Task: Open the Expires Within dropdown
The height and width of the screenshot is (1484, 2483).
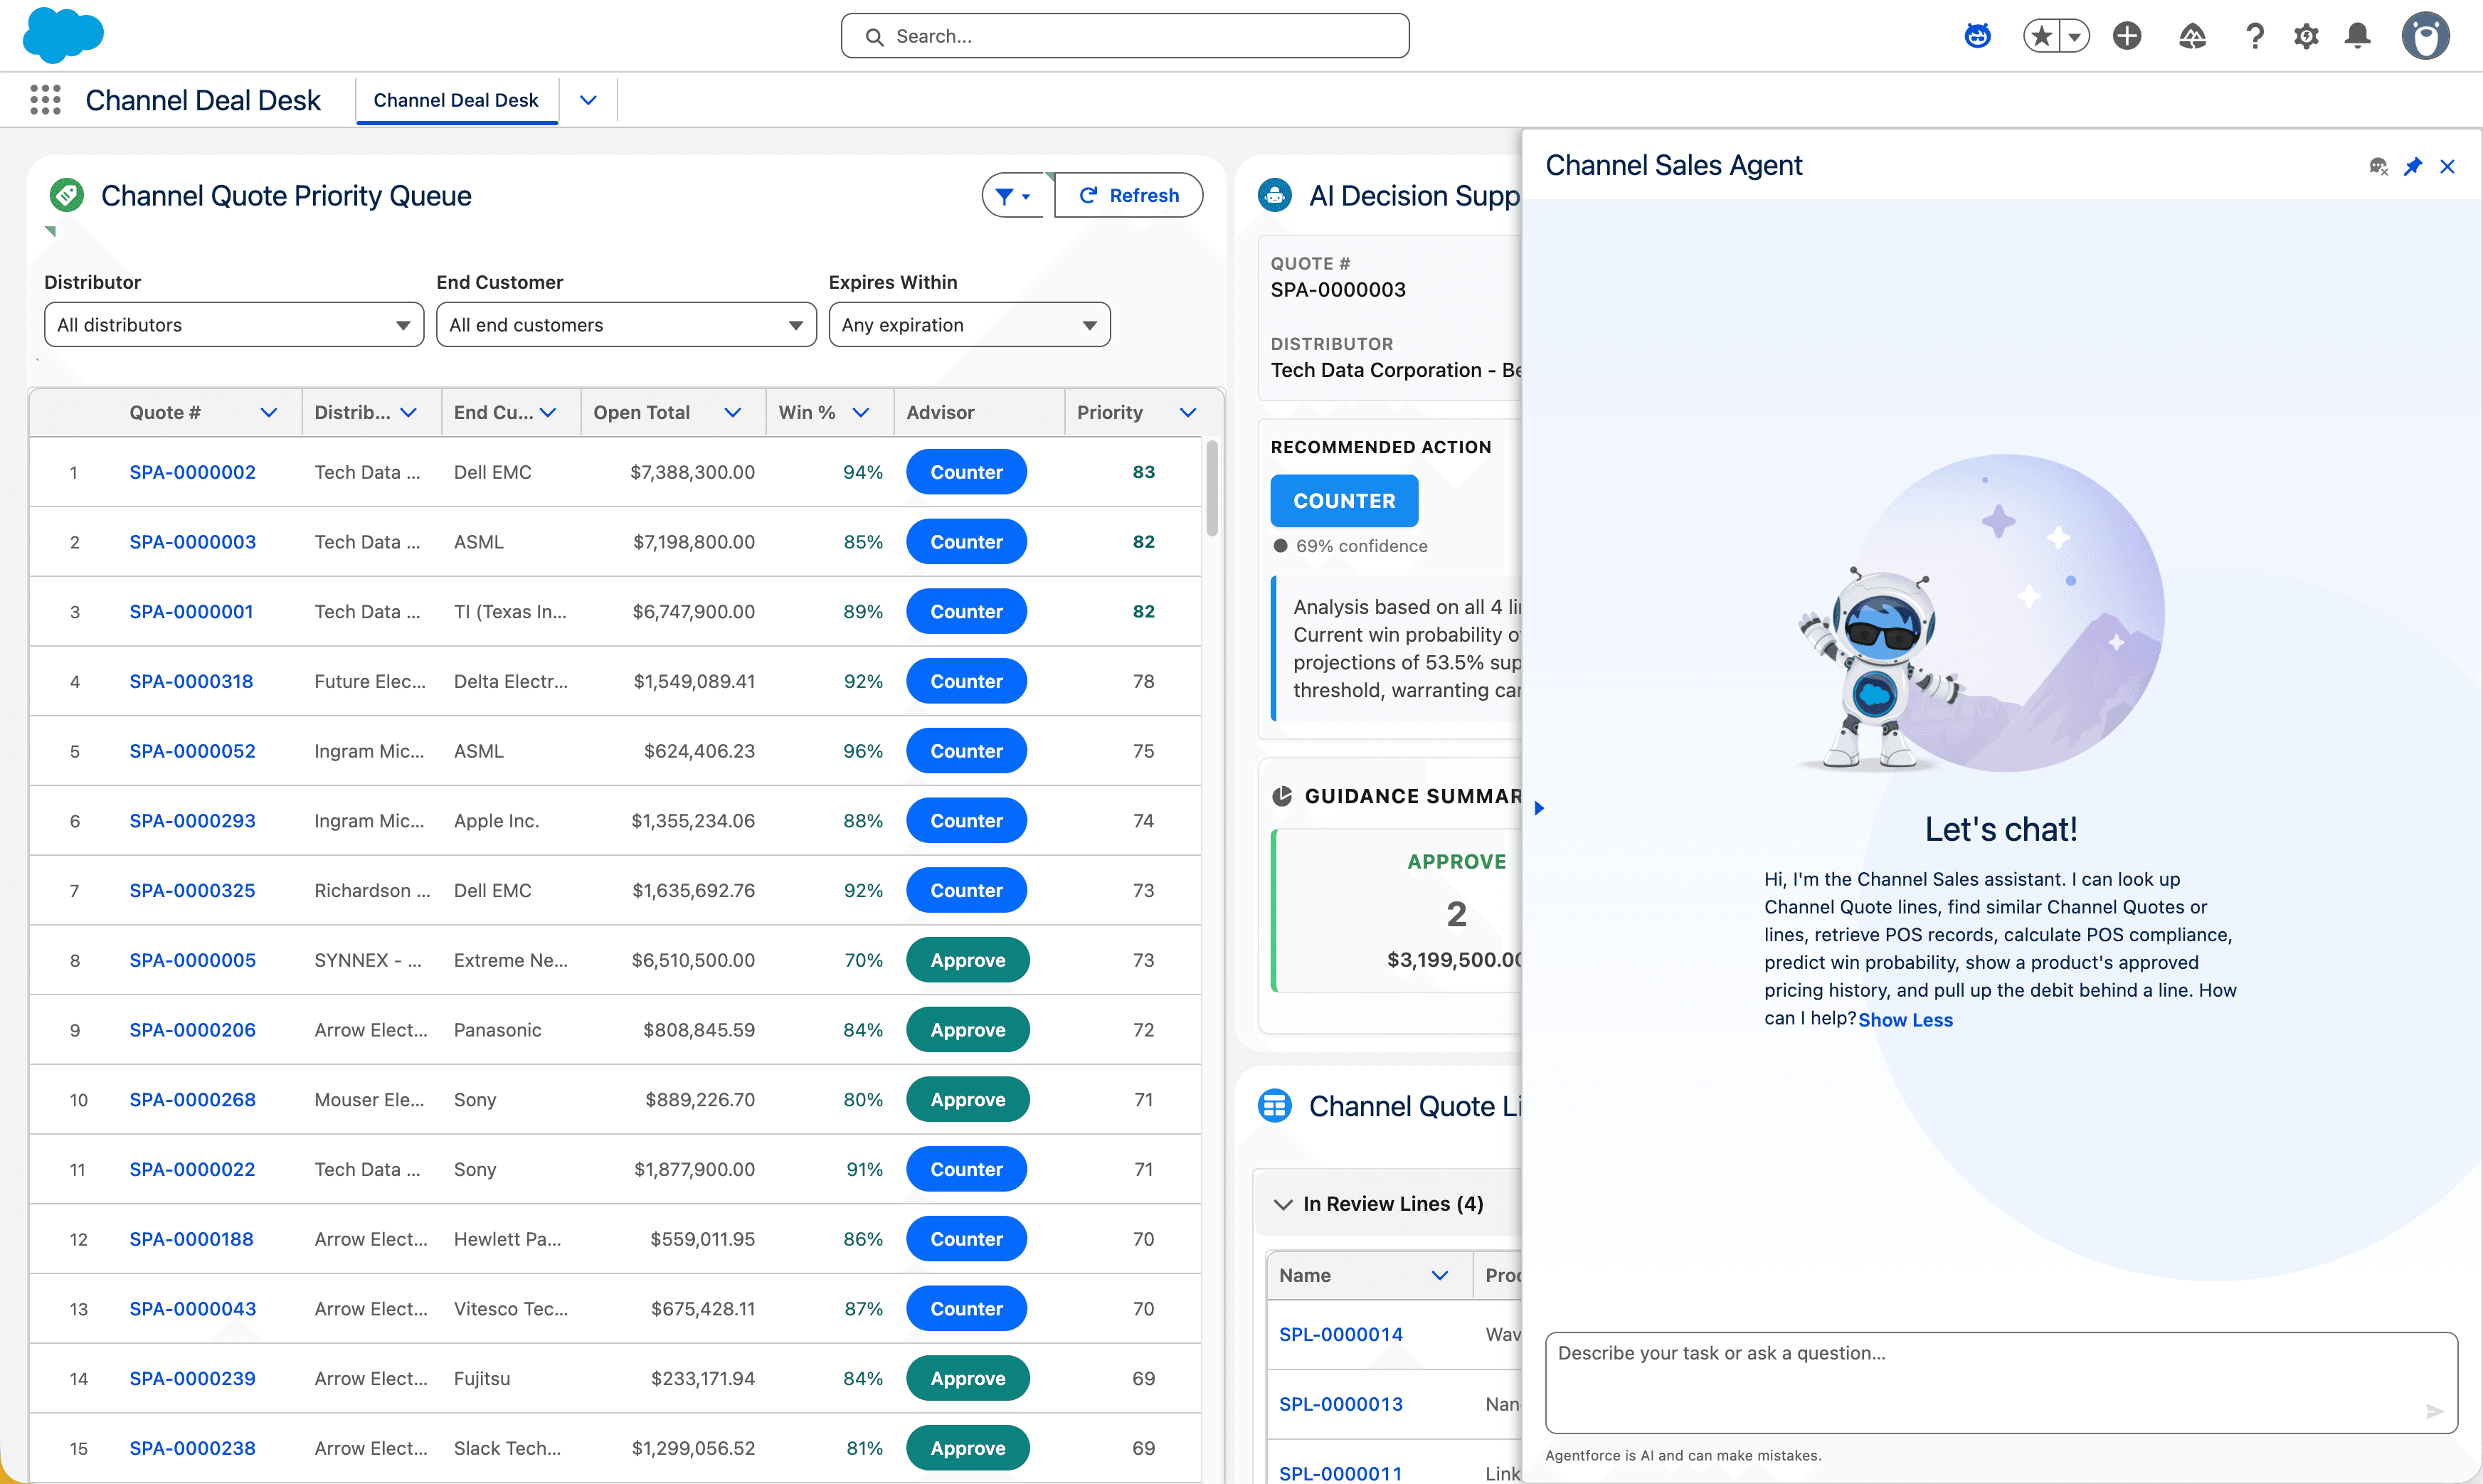Action: (969, 324)
